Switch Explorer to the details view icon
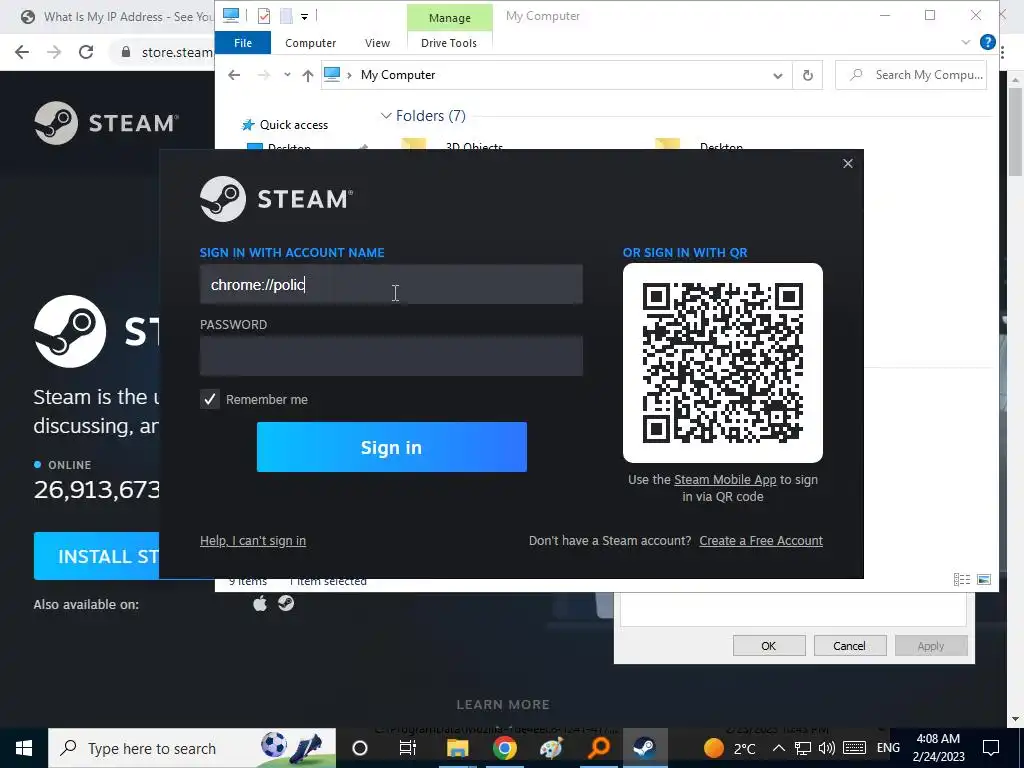Image resolution: width=1024 pixels, height=768 pixels. tap(961, 579)
